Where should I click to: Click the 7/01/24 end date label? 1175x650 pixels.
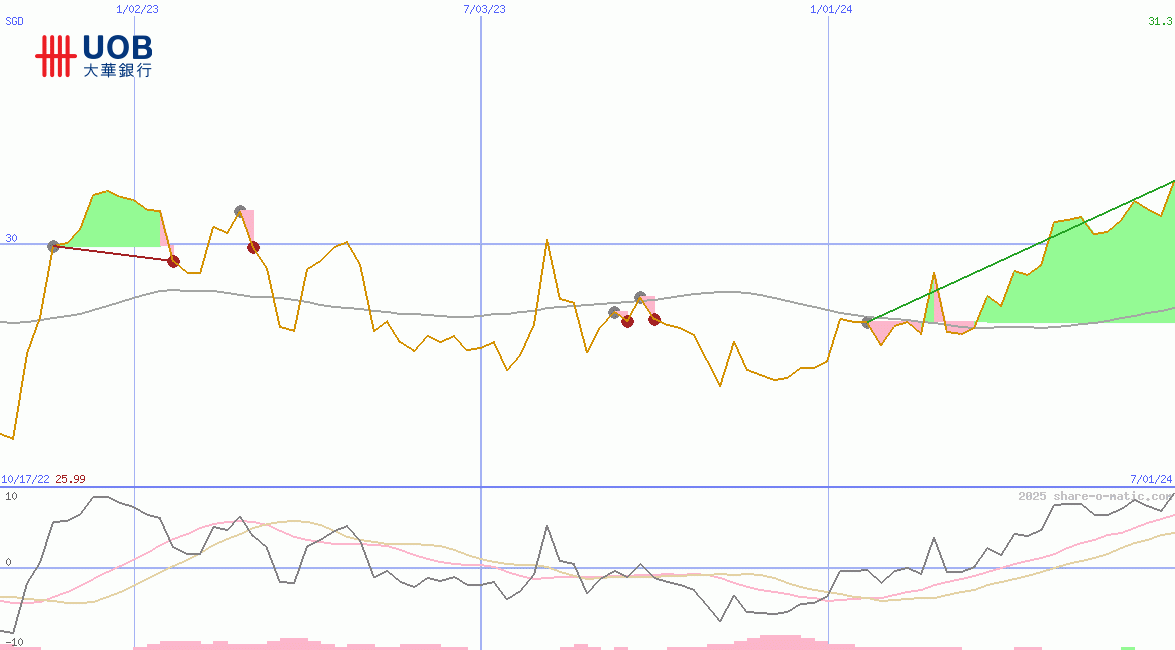pos(1151,479)
